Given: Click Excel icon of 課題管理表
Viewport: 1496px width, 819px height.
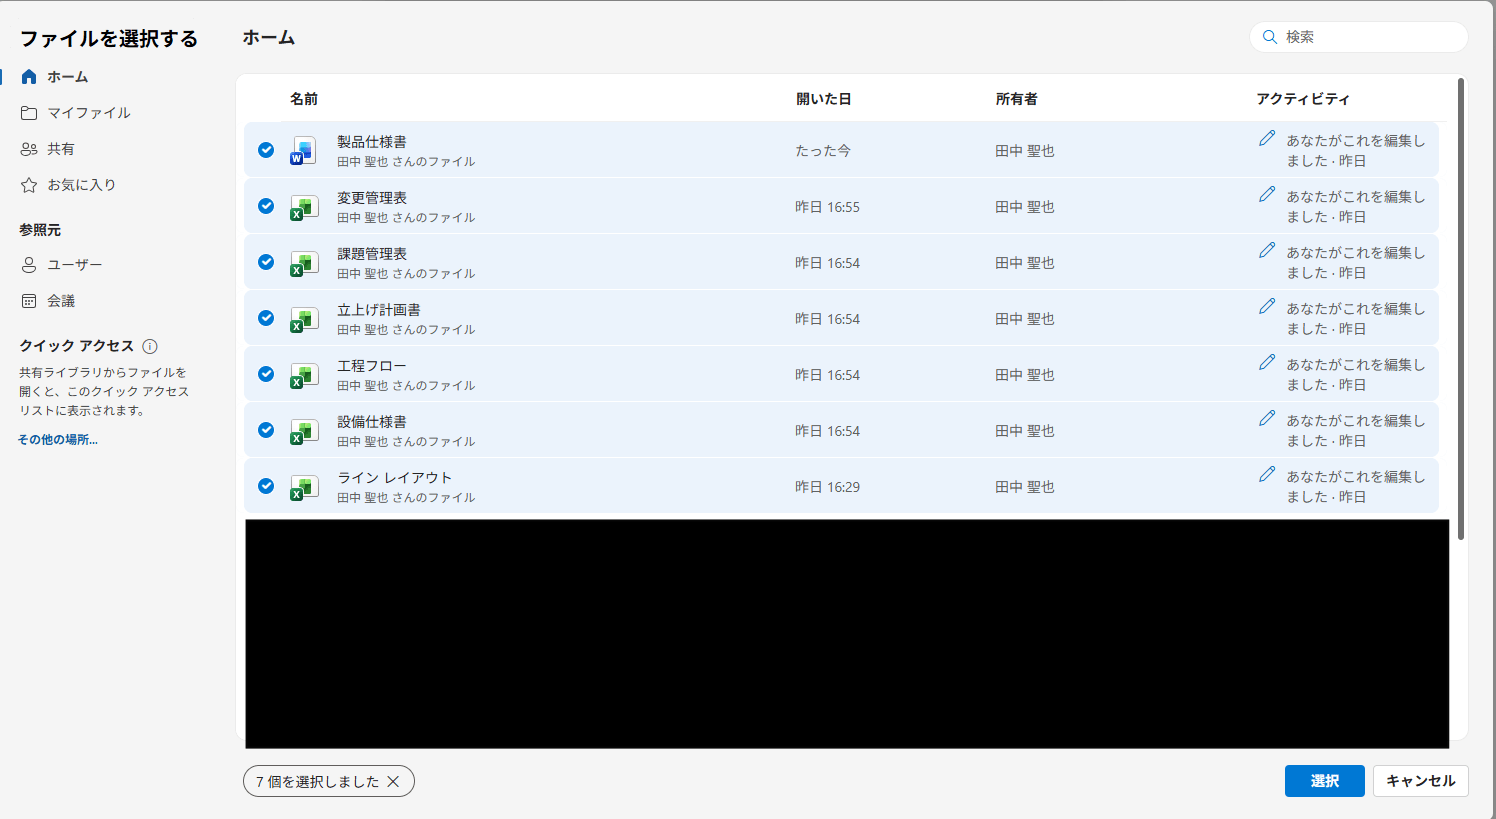Looking at the screenshot, I should (303, 263).
